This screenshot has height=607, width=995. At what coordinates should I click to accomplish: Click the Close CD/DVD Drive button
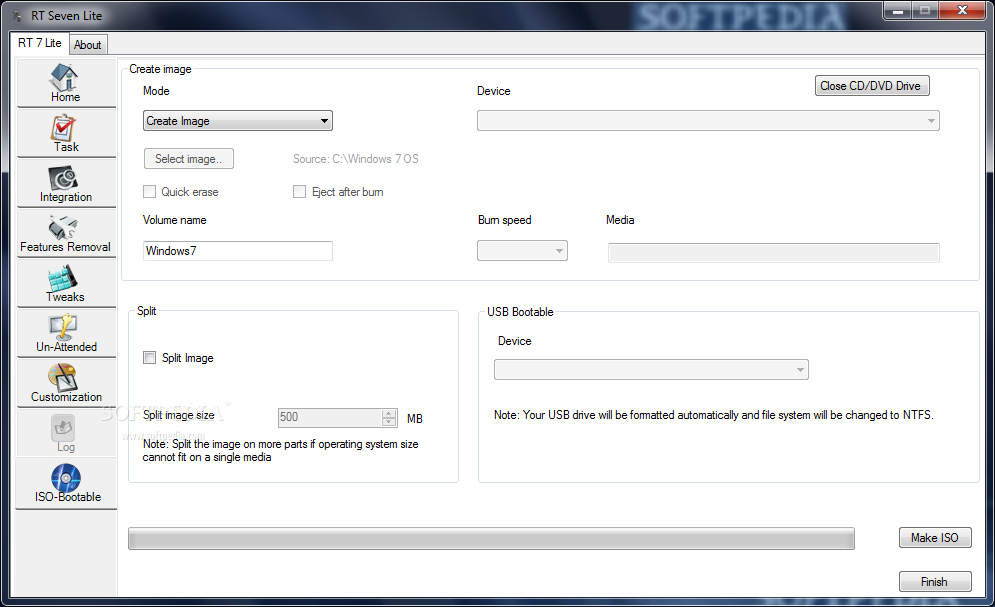tap(872, 86)
